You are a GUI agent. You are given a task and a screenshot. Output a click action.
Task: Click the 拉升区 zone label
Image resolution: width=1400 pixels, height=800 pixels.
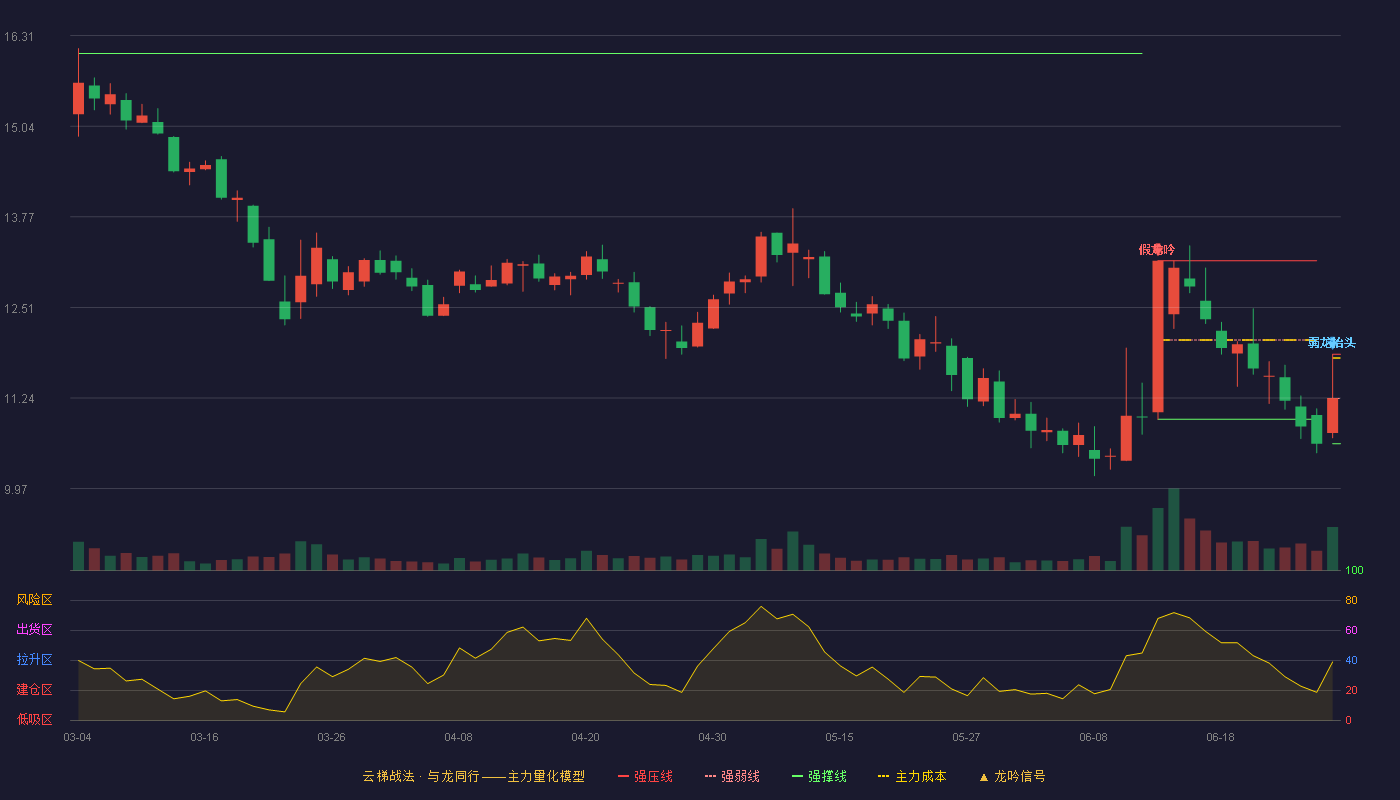click(34, 660)
